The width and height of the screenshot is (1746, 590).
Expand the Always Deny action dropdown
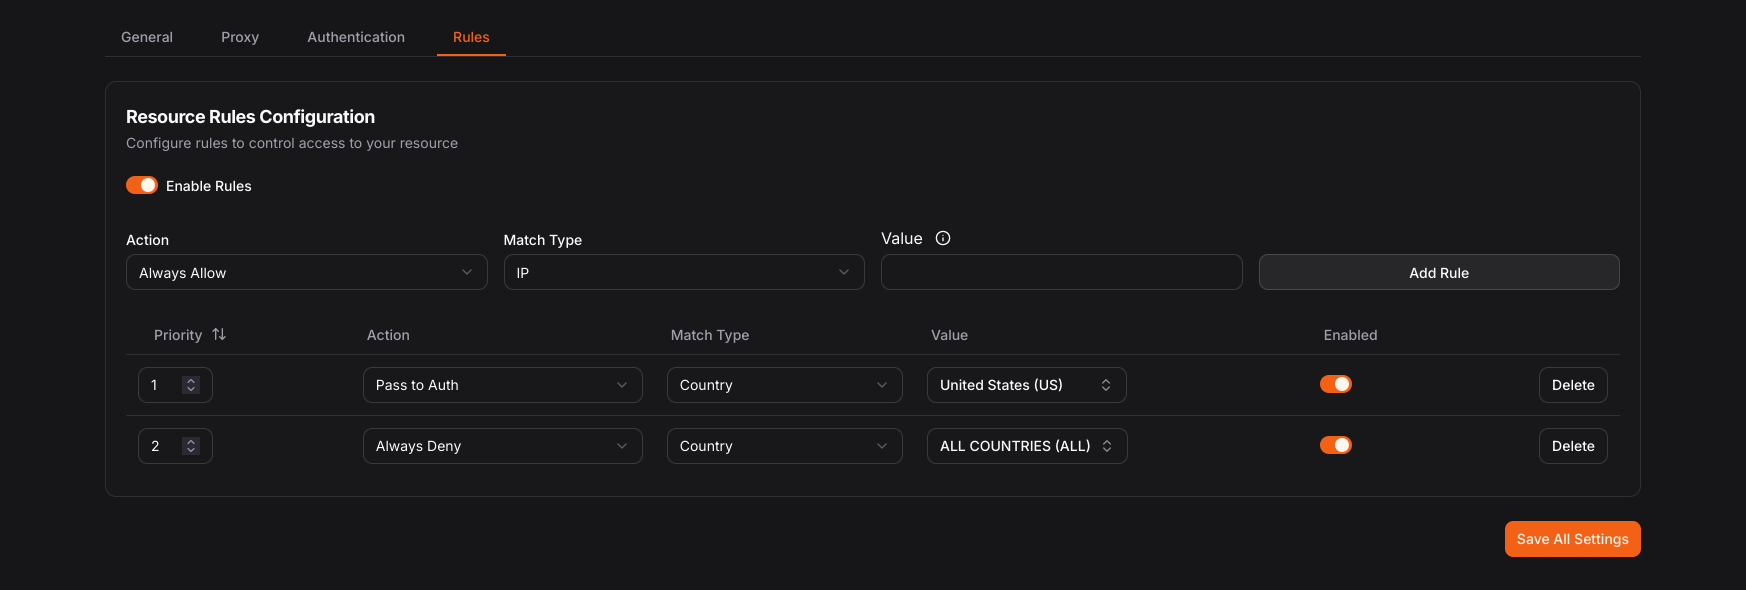pos(502,446)
